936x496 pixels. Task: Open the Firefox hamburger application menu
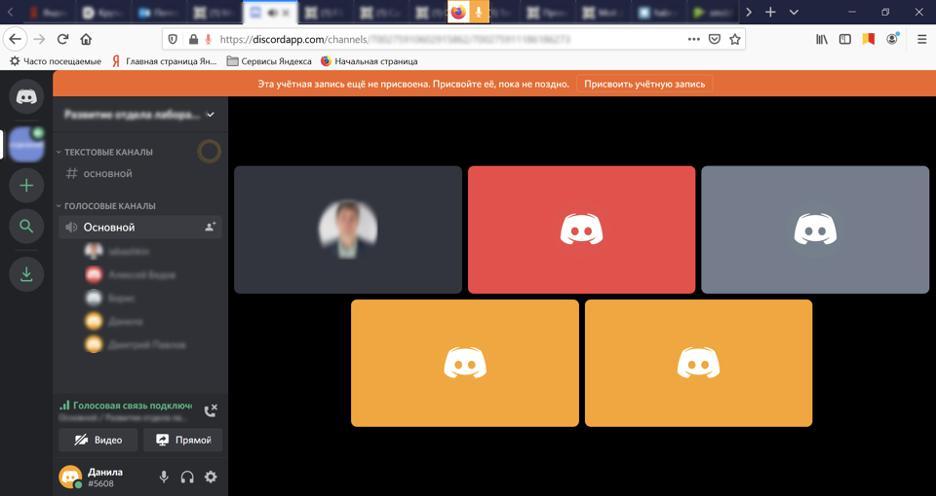tap(922, 39)
